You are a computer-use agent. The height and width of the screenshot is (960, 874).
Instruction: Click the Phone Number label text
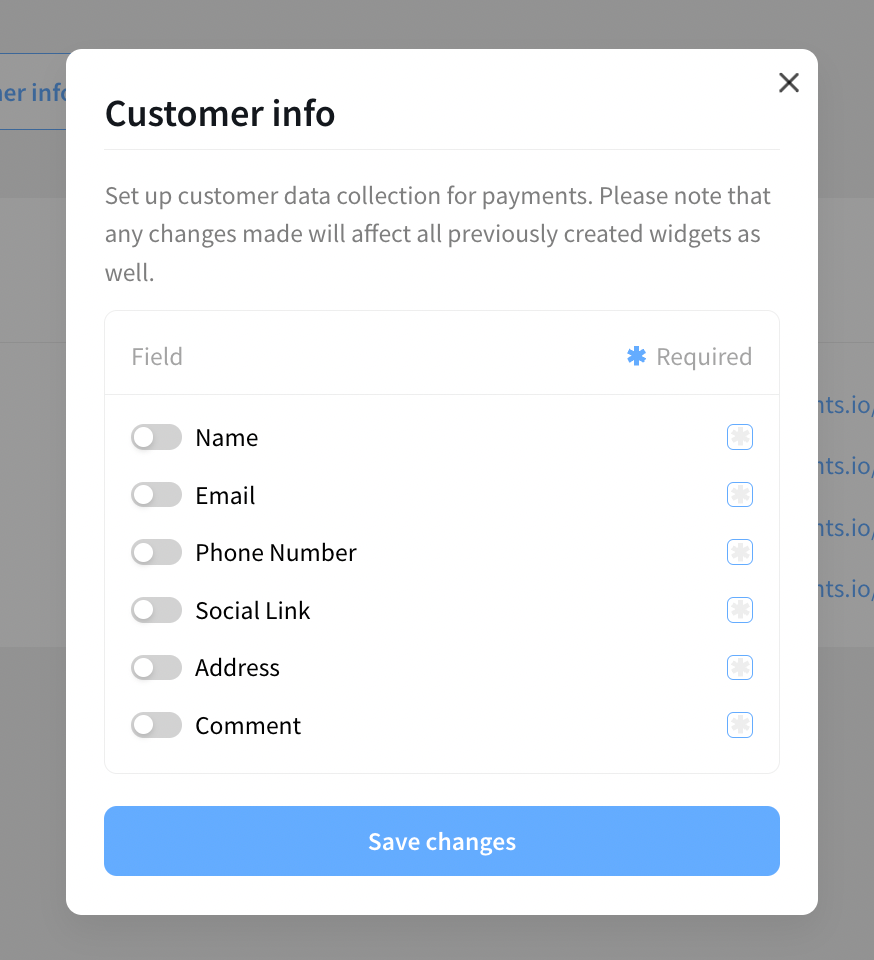point(276,553)
